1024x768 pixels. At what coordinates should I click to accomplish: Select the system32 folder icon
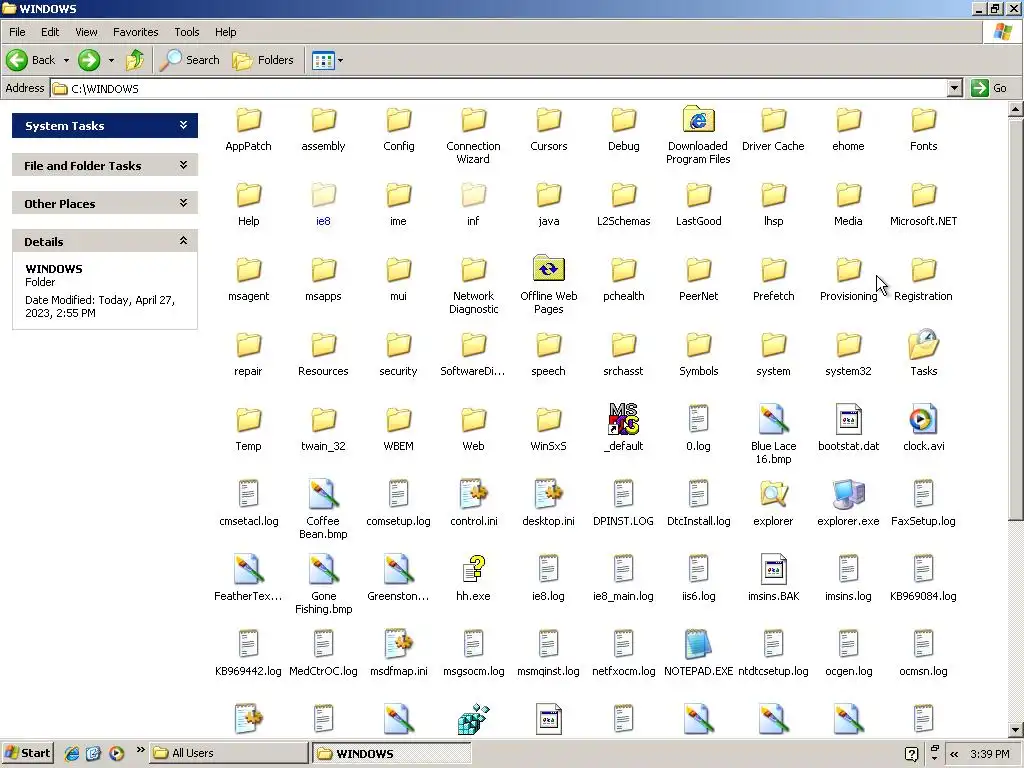coord(848,344)
